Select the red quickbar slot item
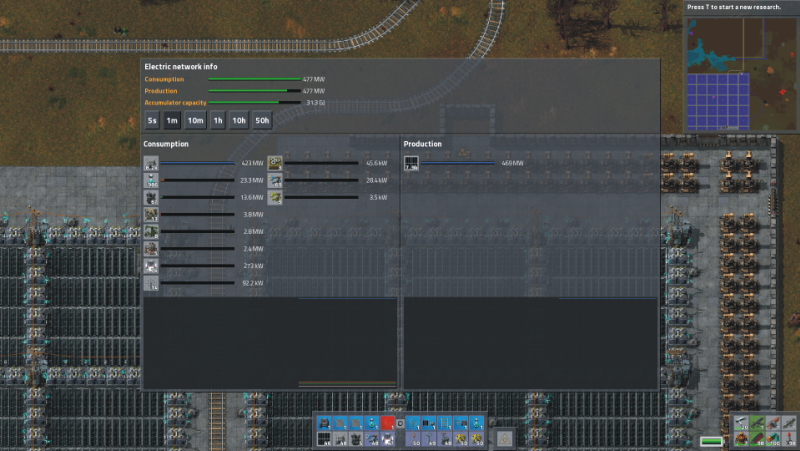Image resolution: width=800 pixels, height=451 pixels. tap(387, 423)
